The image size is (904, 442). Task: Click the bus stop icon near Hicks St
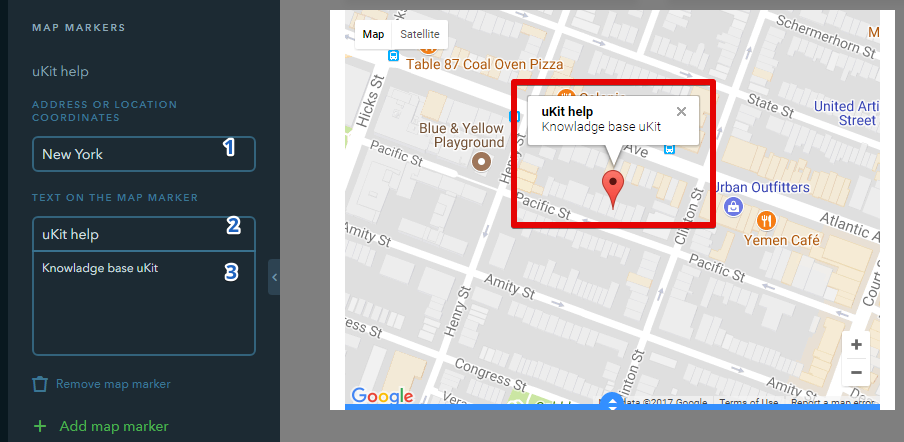(x=393, y=56)
